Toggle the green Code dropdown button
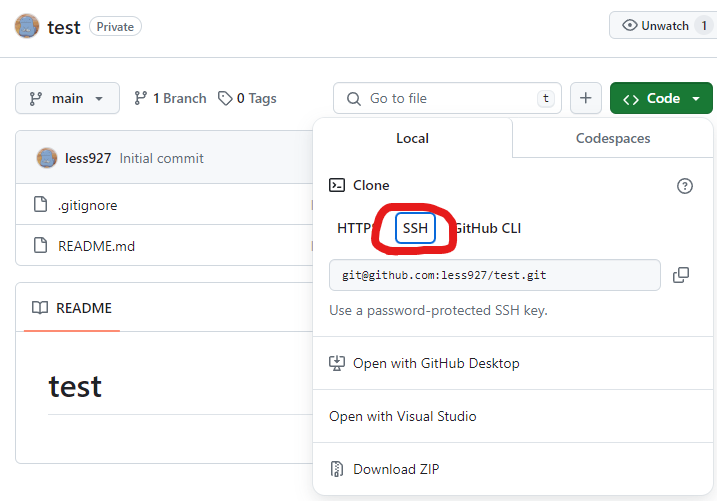The image size is (717, 501). click(x=661, y=98)
